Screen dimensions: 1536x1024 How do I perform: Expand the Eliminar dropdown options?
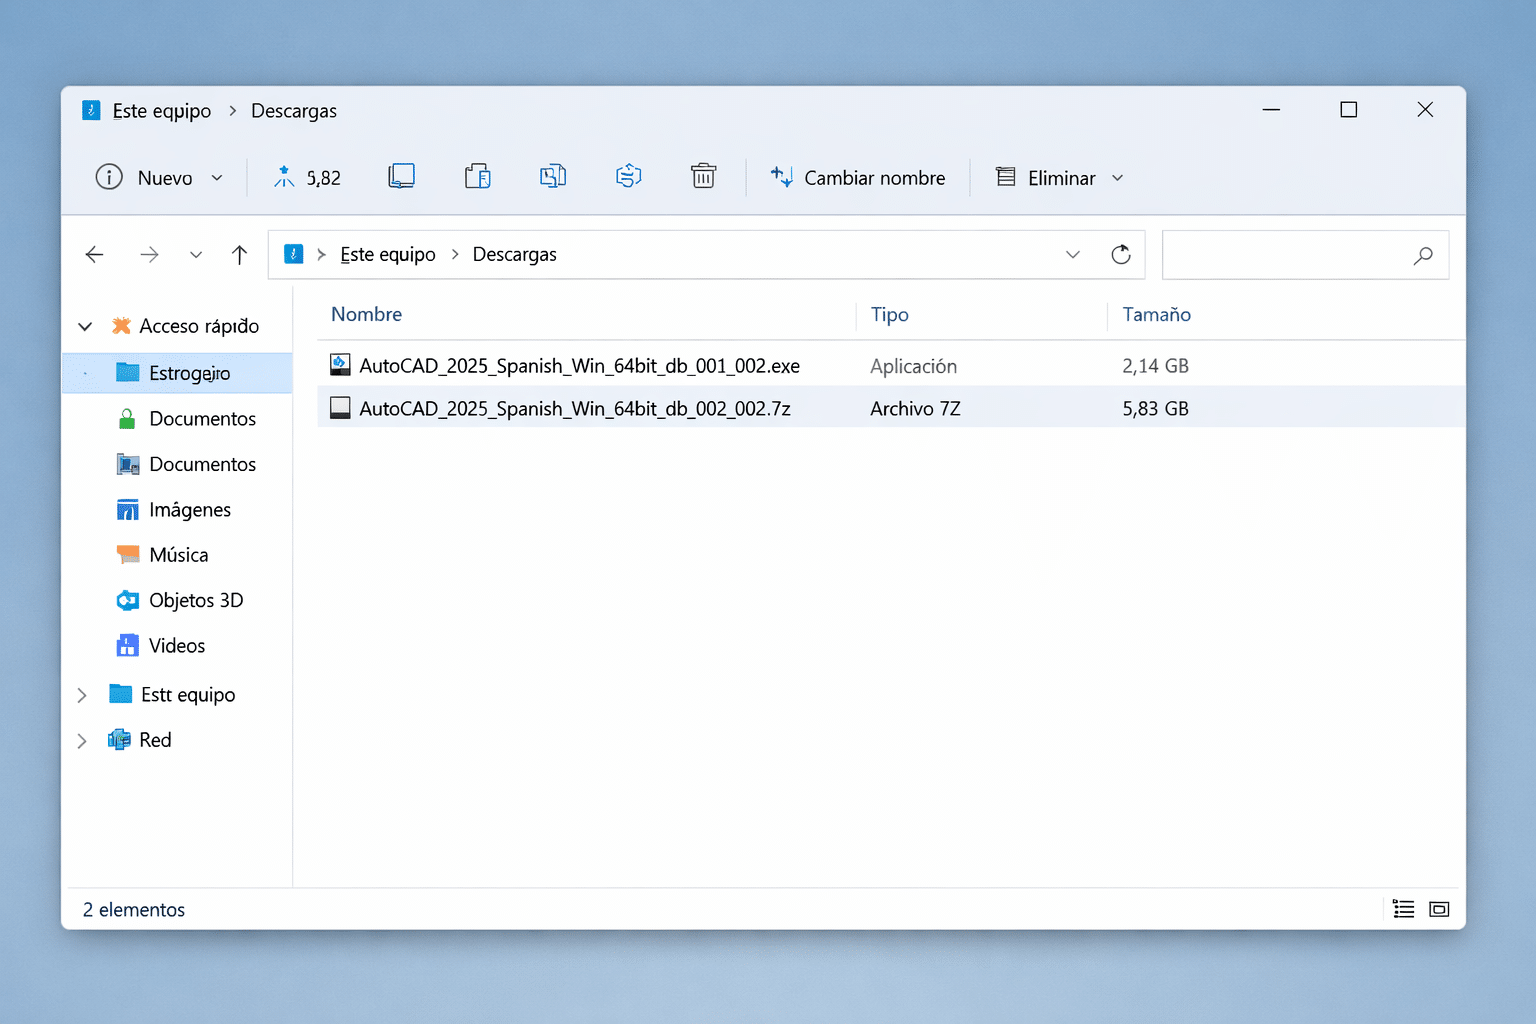1117,177
